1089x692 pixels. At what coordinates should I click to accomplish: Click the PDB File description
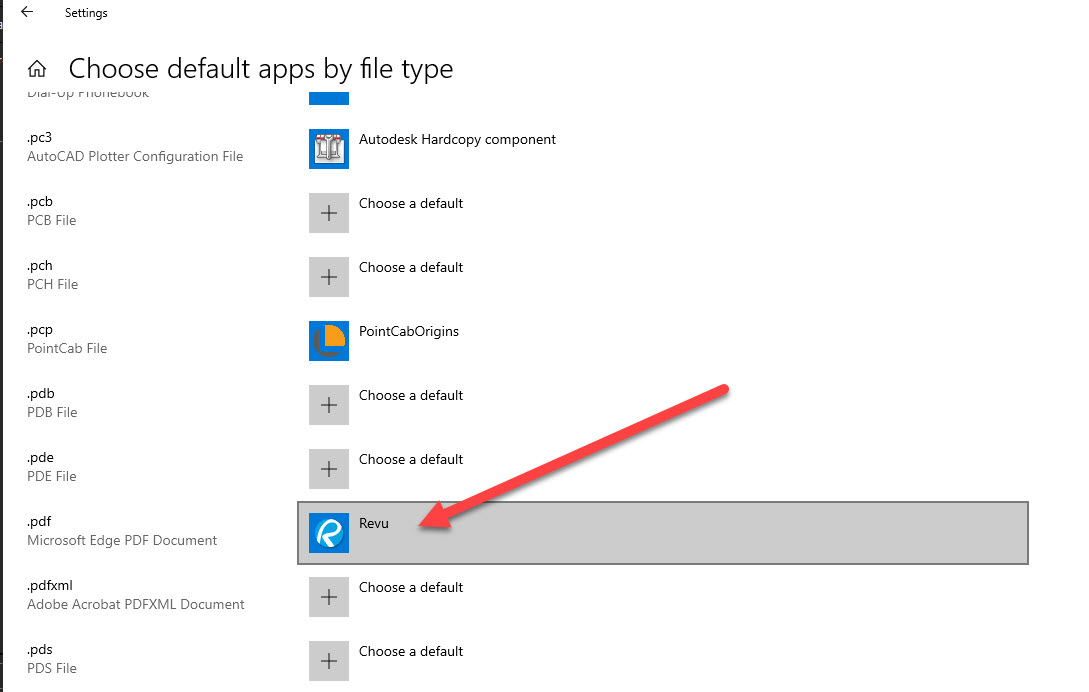click(52, 412)
